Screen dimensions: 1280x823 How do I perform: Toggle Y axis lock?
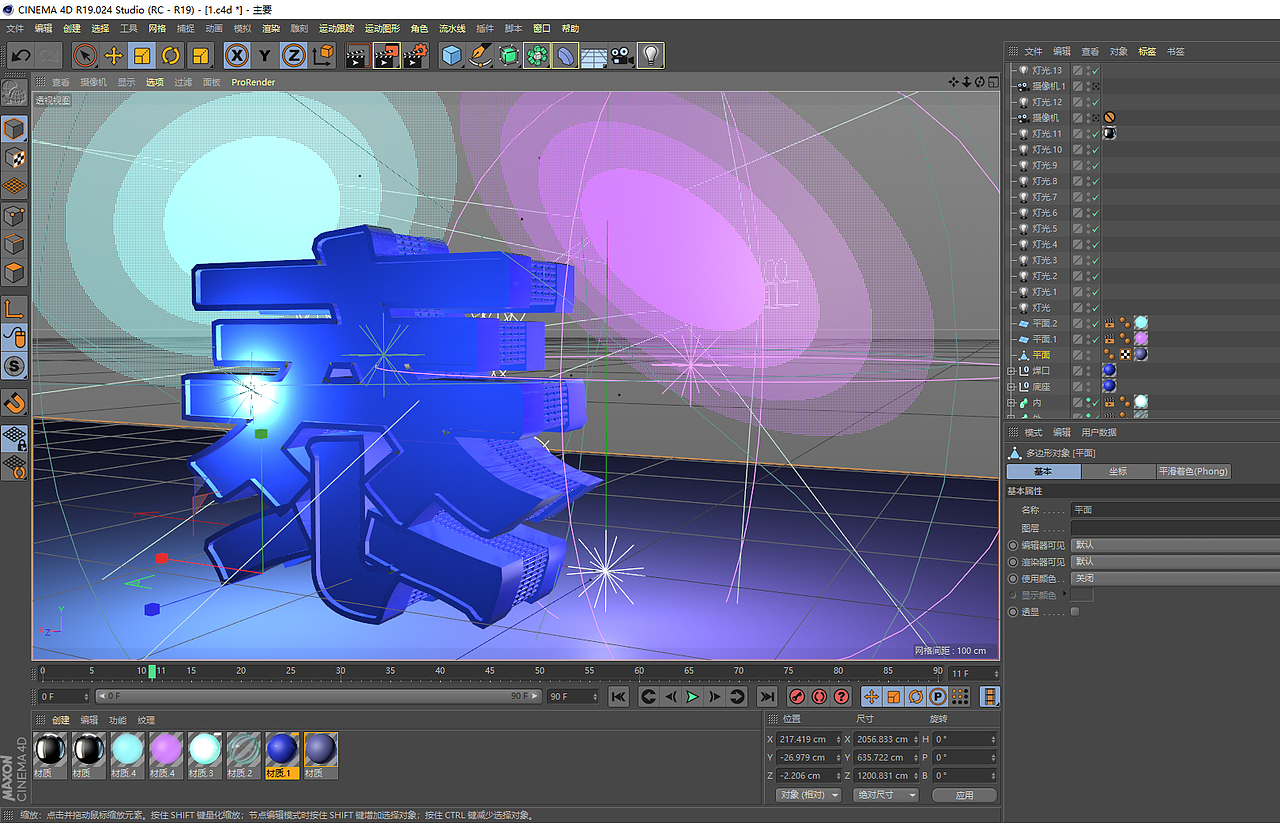265,56
